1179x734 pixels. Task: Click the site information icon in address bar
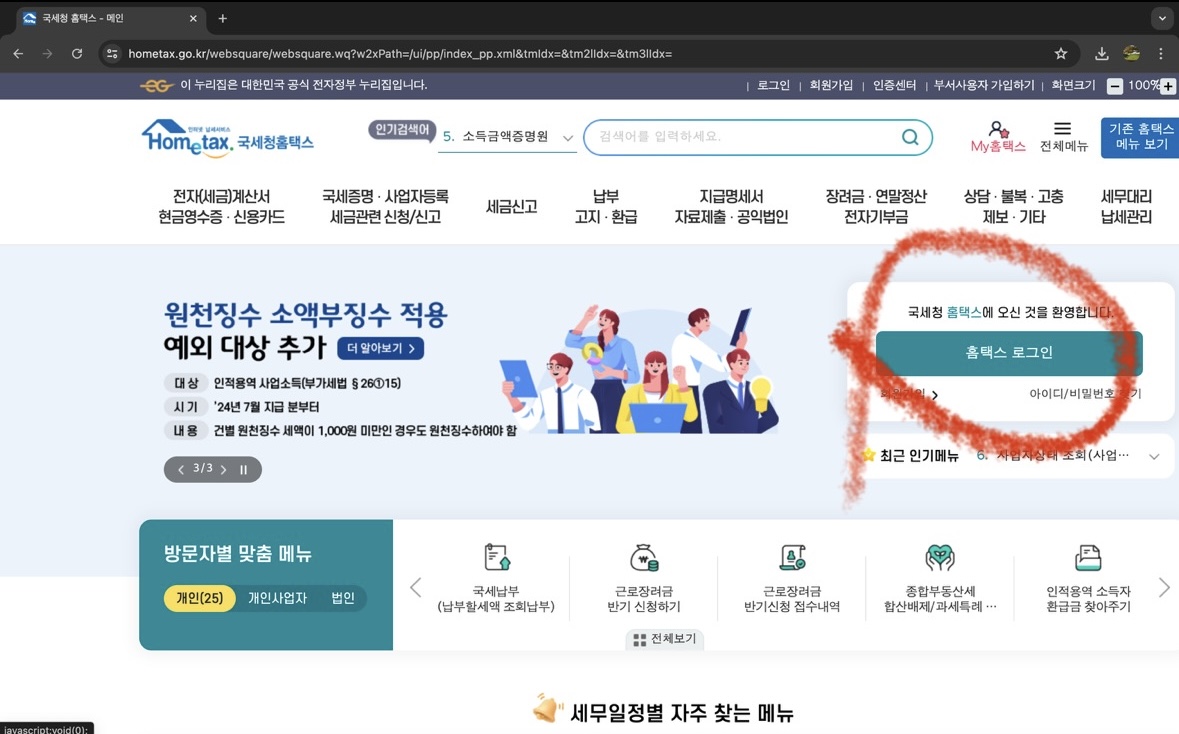point(112,53)
